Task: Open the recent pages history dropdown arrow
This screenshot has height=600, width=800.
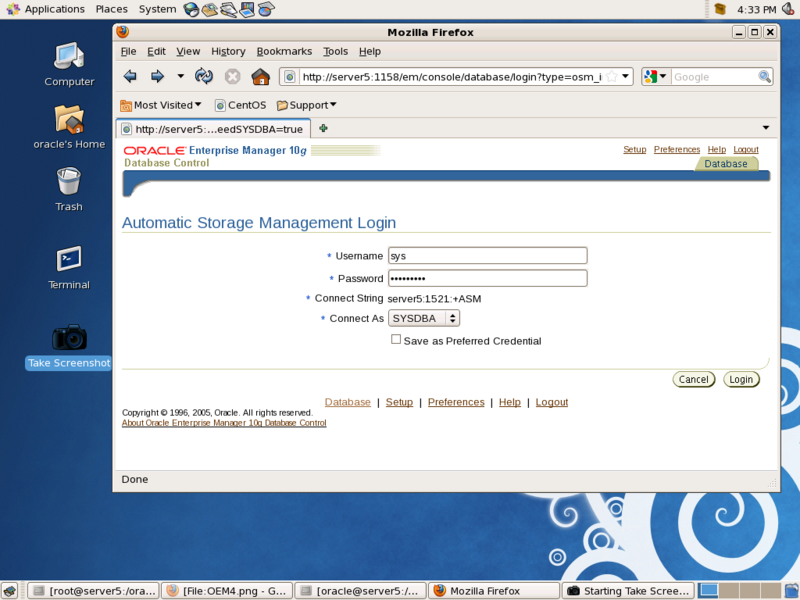Action: coord(180,77)
